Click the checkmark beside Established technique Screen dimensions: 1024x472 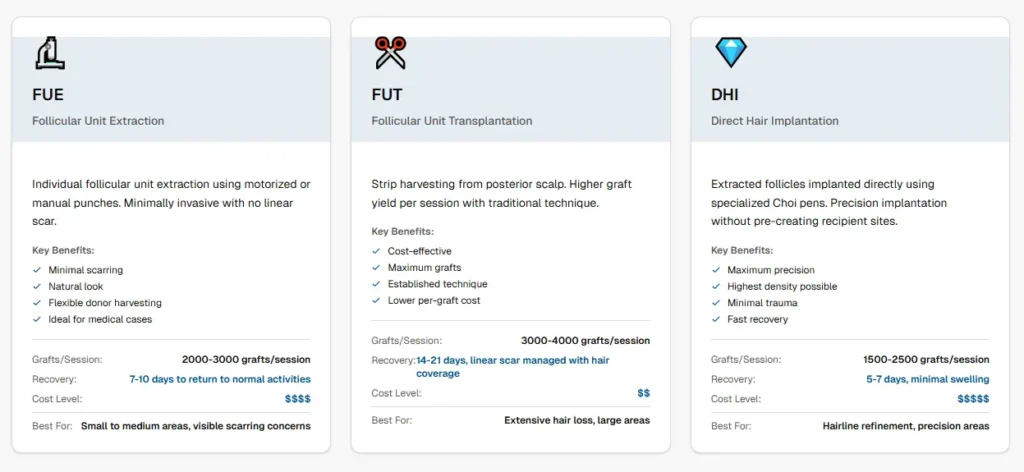tap(376, 284)
